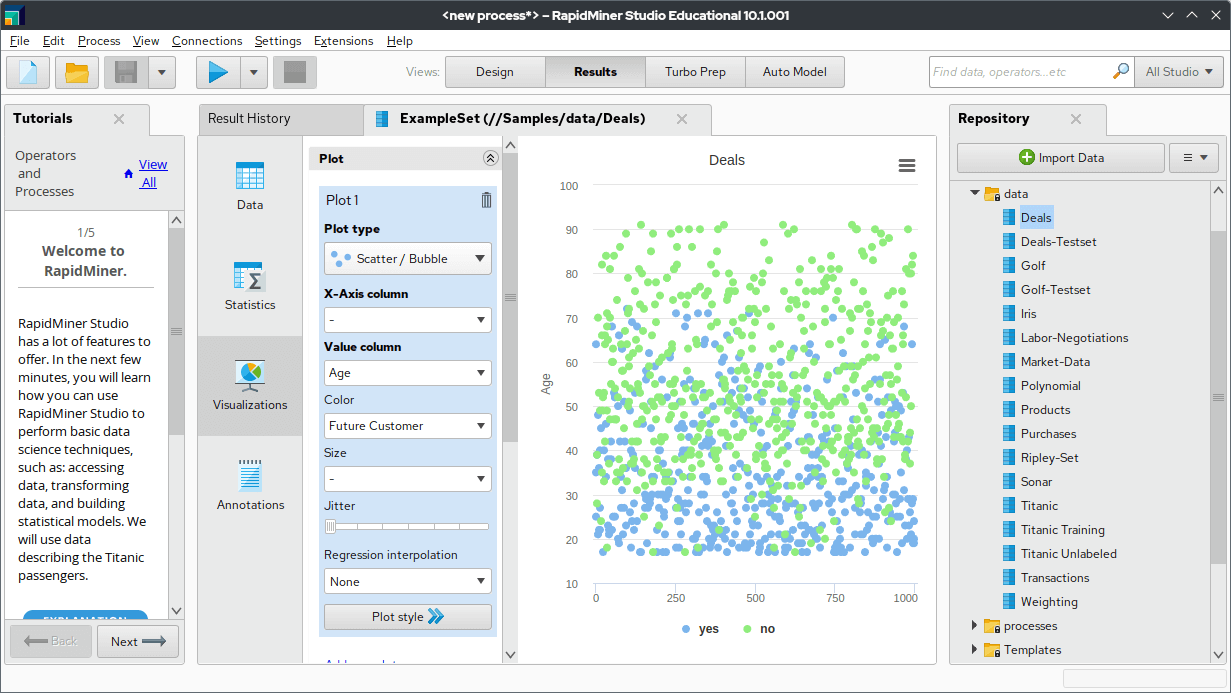Delete Plot 1 with the trash icon
The width and height of the screenshot is (1231, 693).
point(486,200)
